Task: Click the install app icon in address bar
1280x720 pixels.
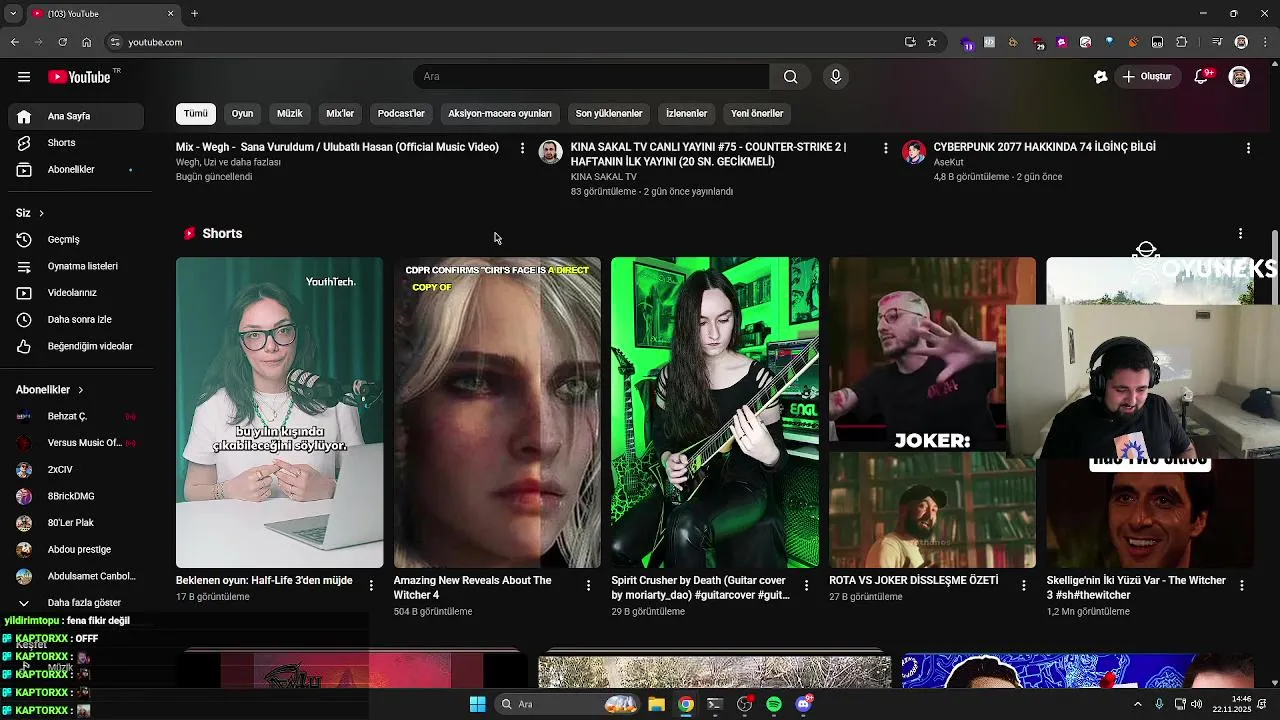Action: 910,42
